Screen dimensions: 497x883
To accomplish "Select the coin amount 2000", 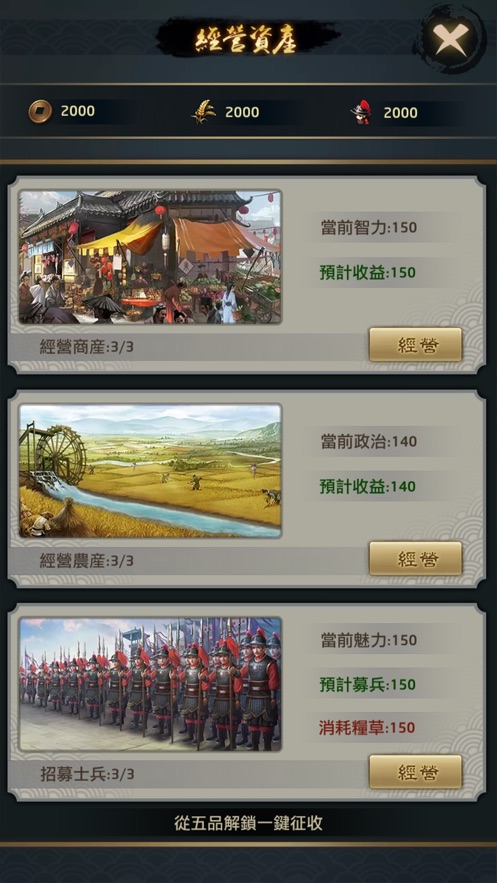I will 78,111.
